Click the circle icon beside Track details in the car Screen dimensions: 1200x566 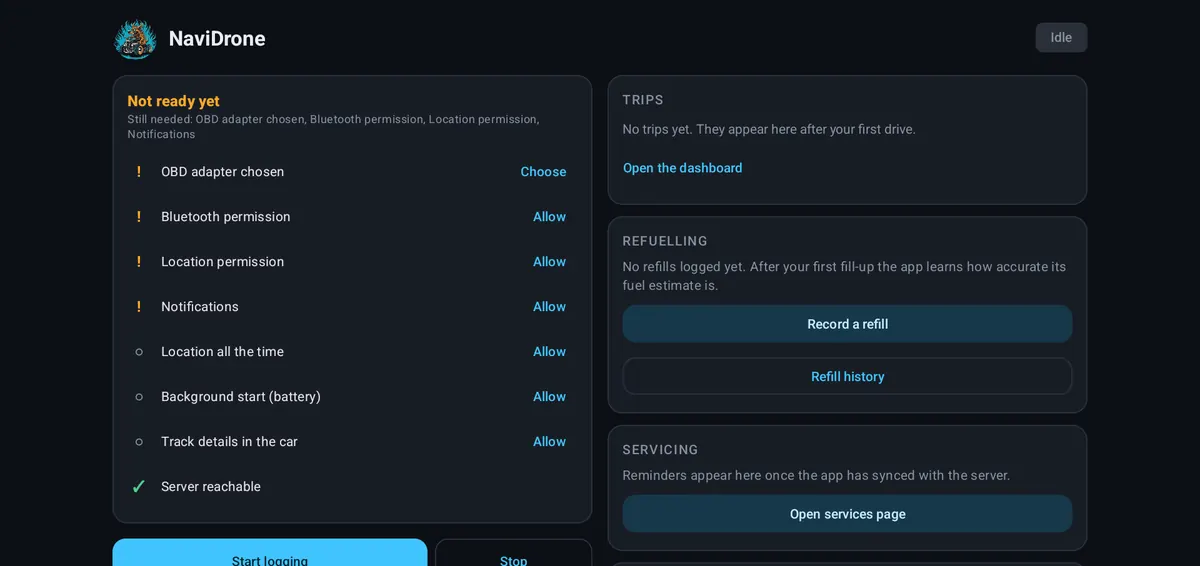pos(139,442)
